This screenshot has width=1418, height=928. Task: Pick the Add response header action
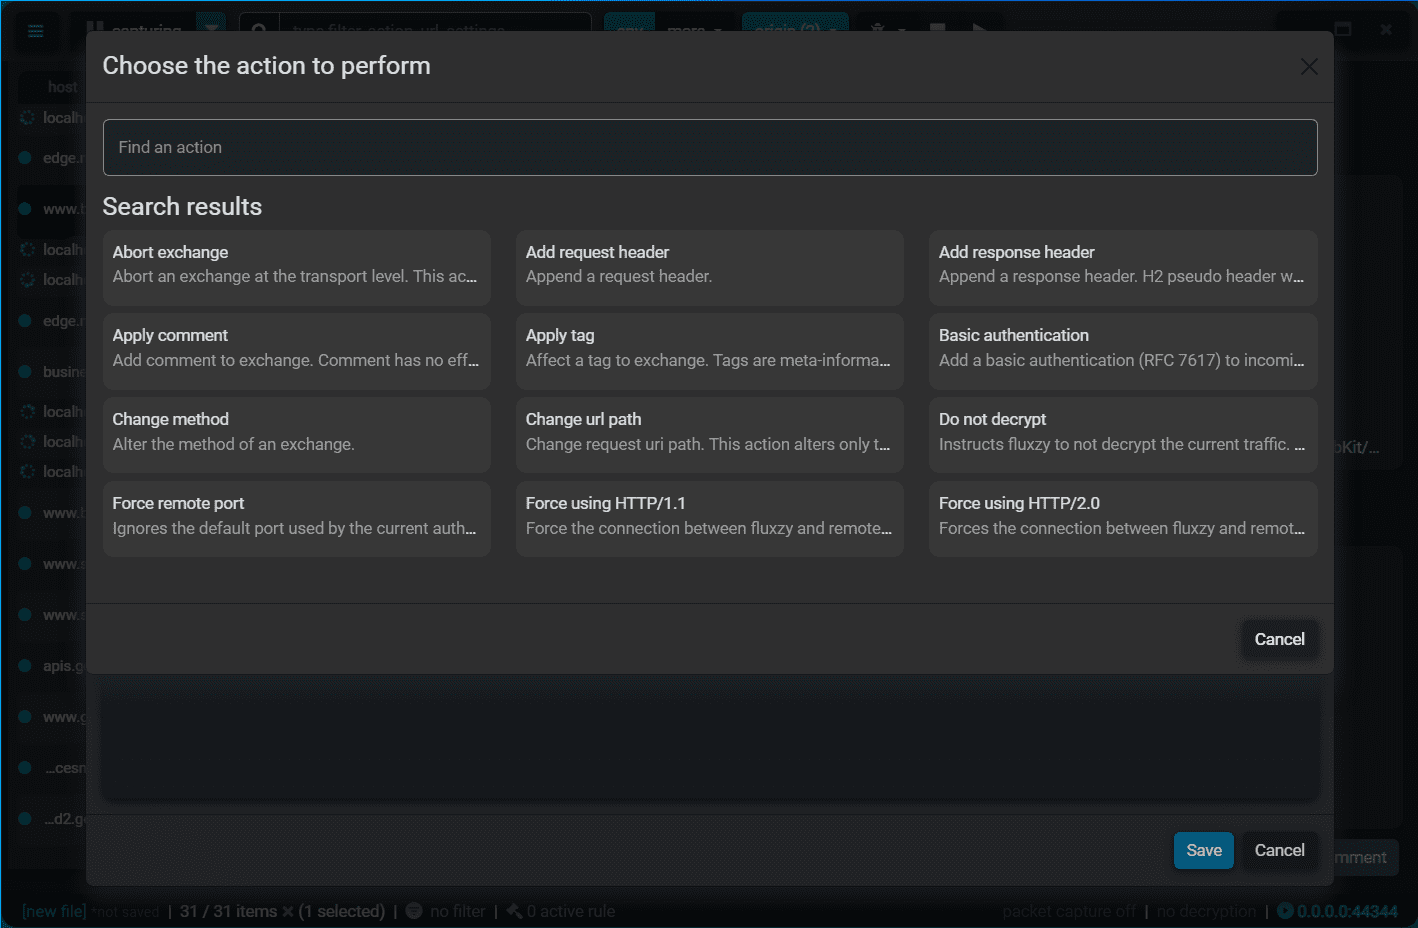(1123, 265)
